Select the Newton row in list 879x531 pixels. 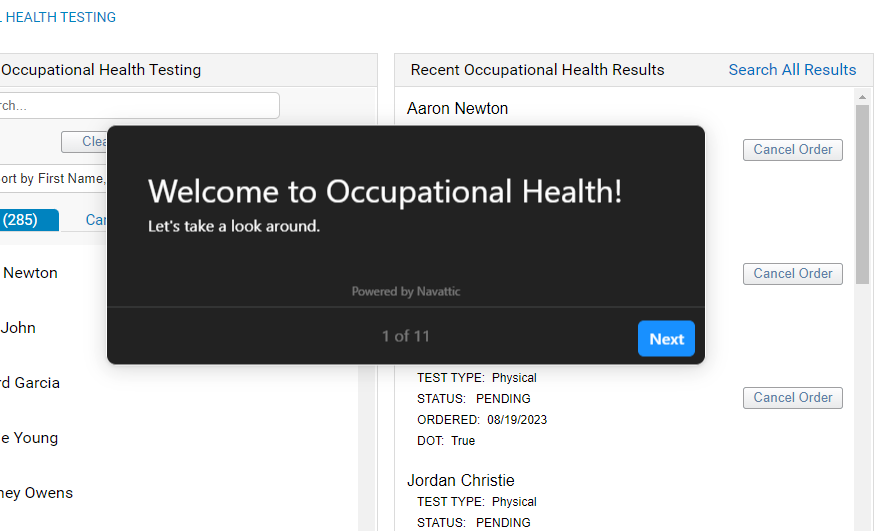(x=30, y=273)
